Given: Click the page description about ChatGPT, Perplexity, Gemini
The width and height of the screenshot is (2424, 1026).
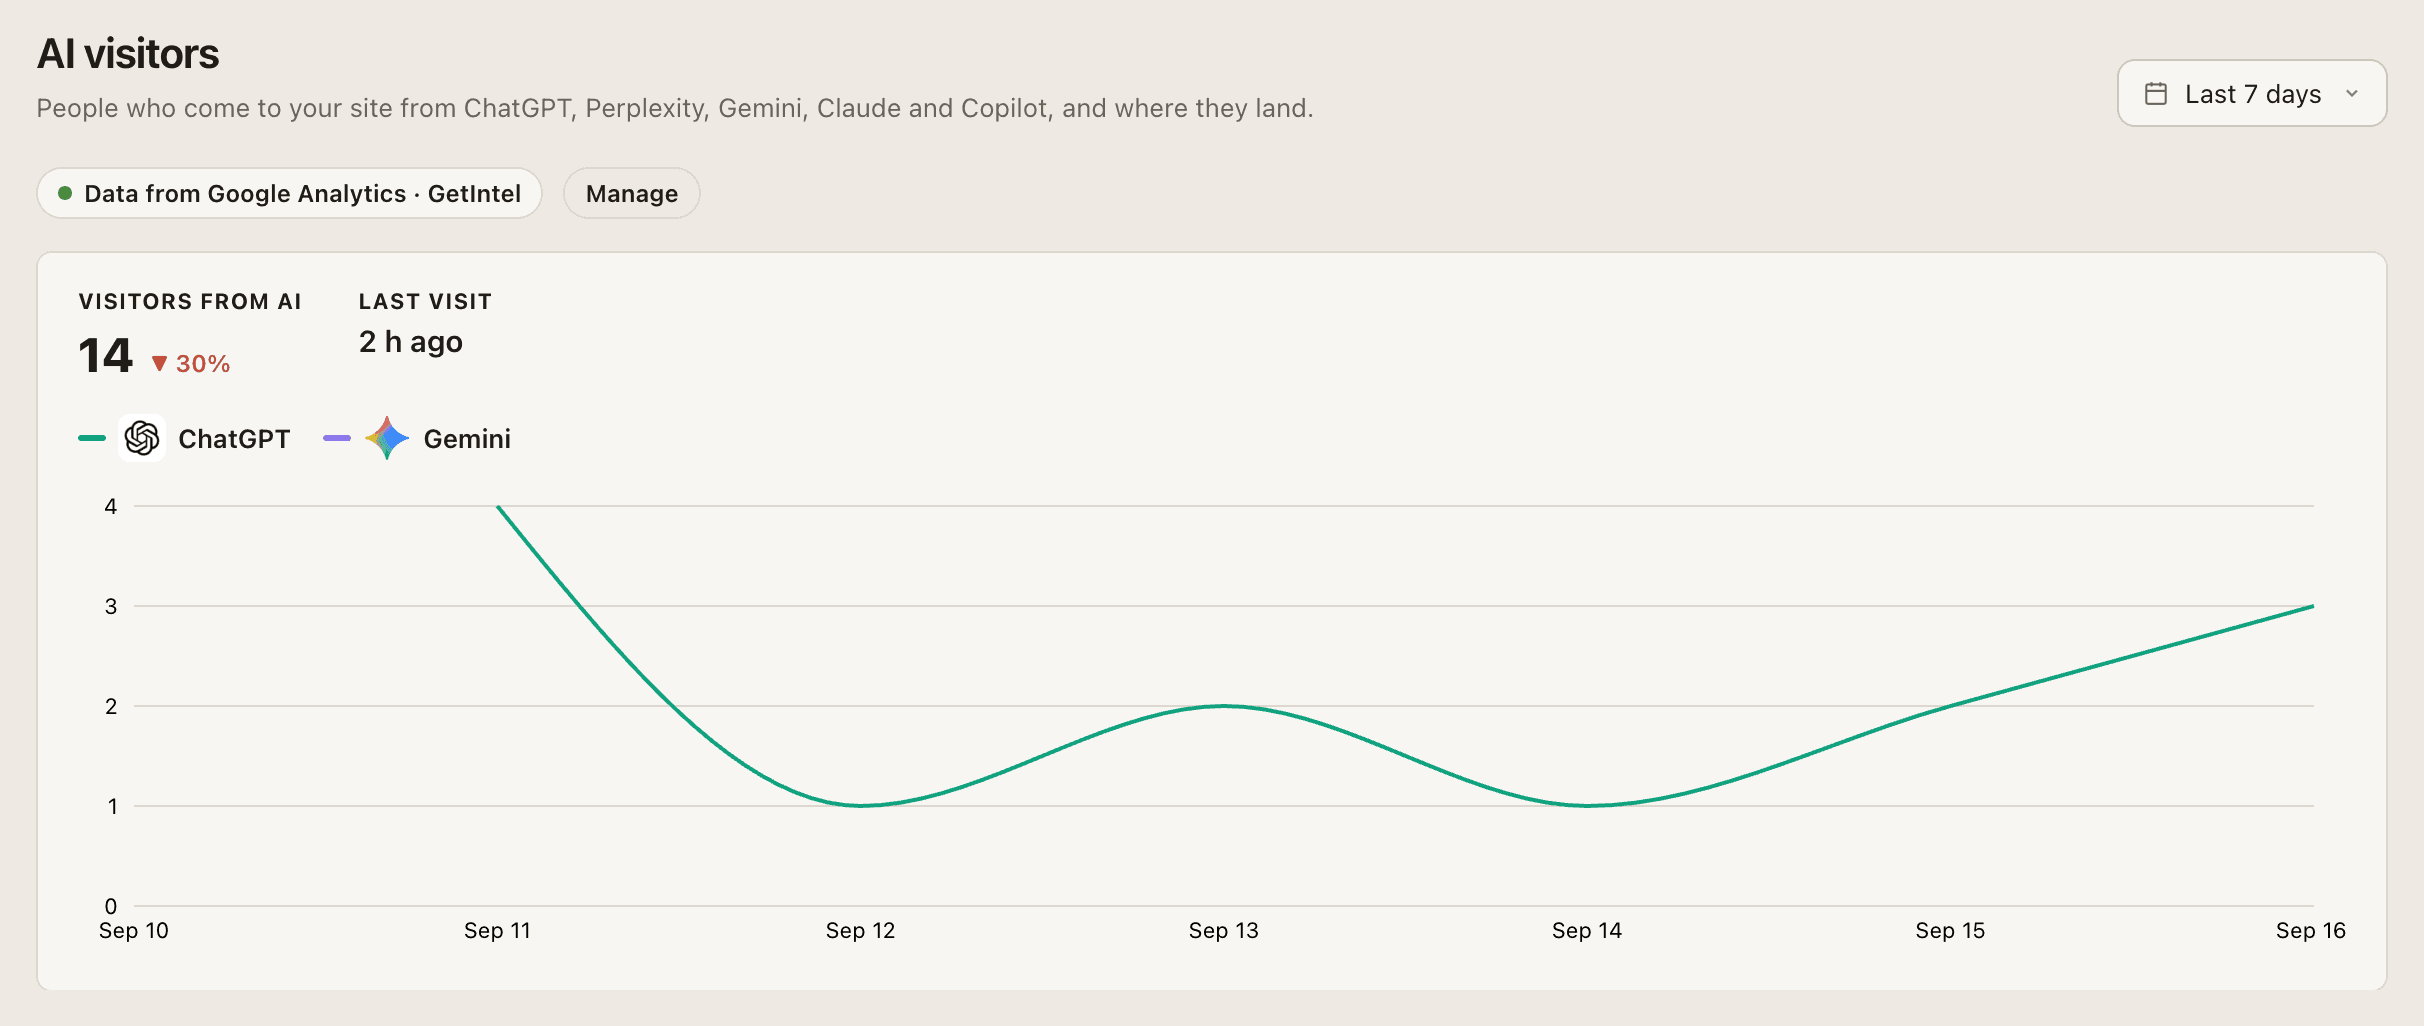Looking at the screenshot, I should pyautogui.click(x=675, y=108).
